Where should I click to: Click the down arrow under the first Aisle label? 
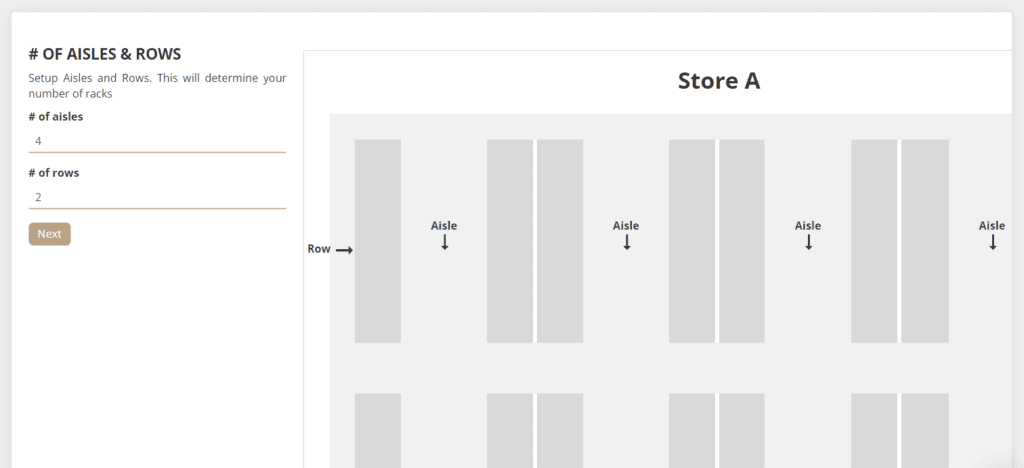(x=445, y=243)
